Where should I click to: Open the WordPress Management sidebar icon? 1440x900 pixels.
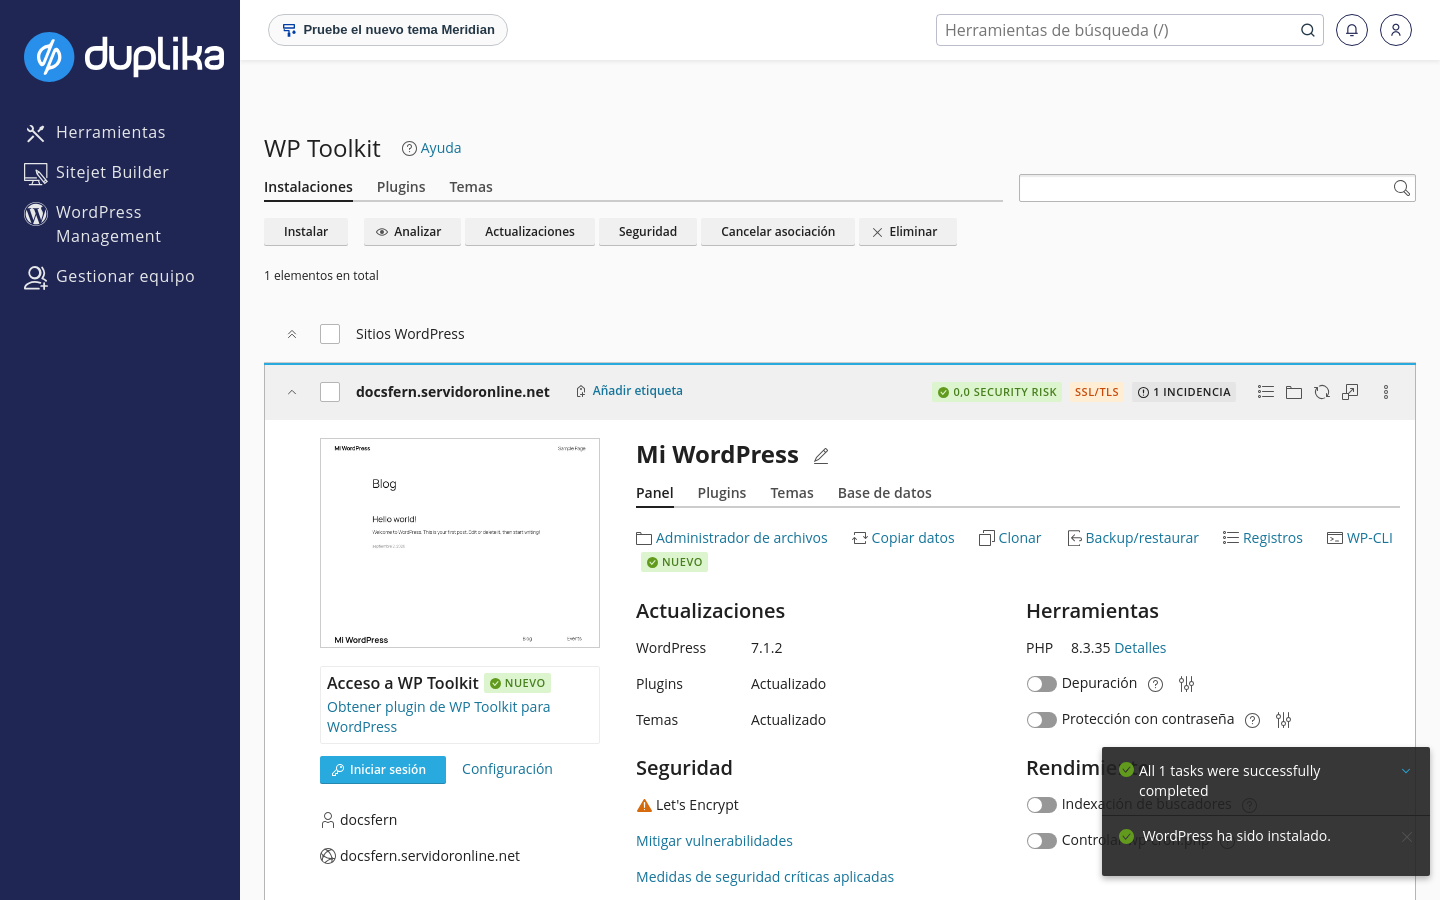pyautogui.click(x=36, y=214)
